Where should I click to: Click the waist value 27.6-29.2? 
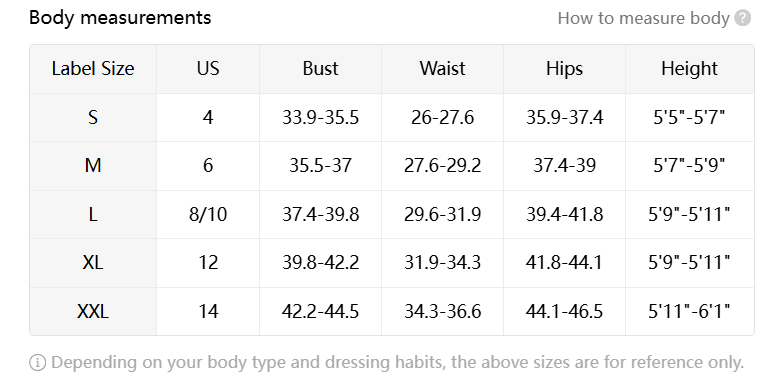coord(442,165)
